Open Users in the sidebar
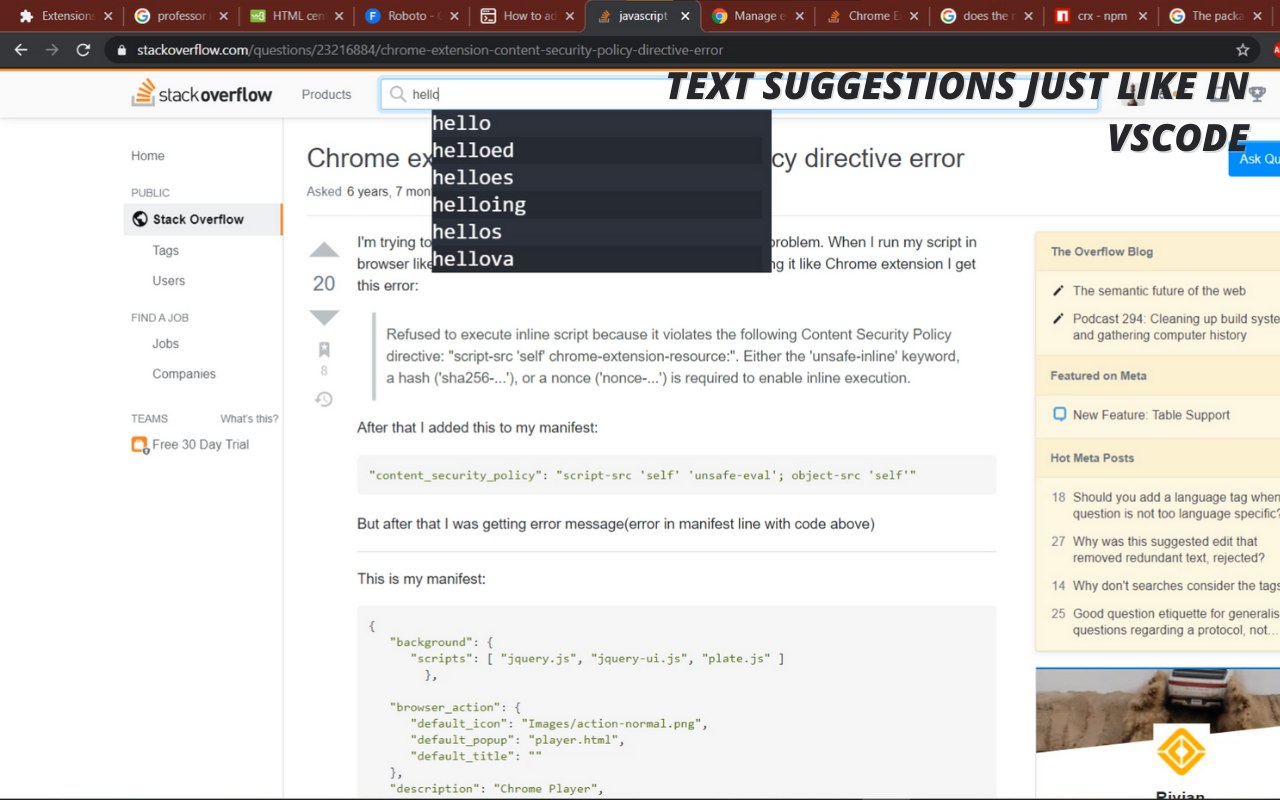Screen dimensions: 1280x800 tap(169, 281)
